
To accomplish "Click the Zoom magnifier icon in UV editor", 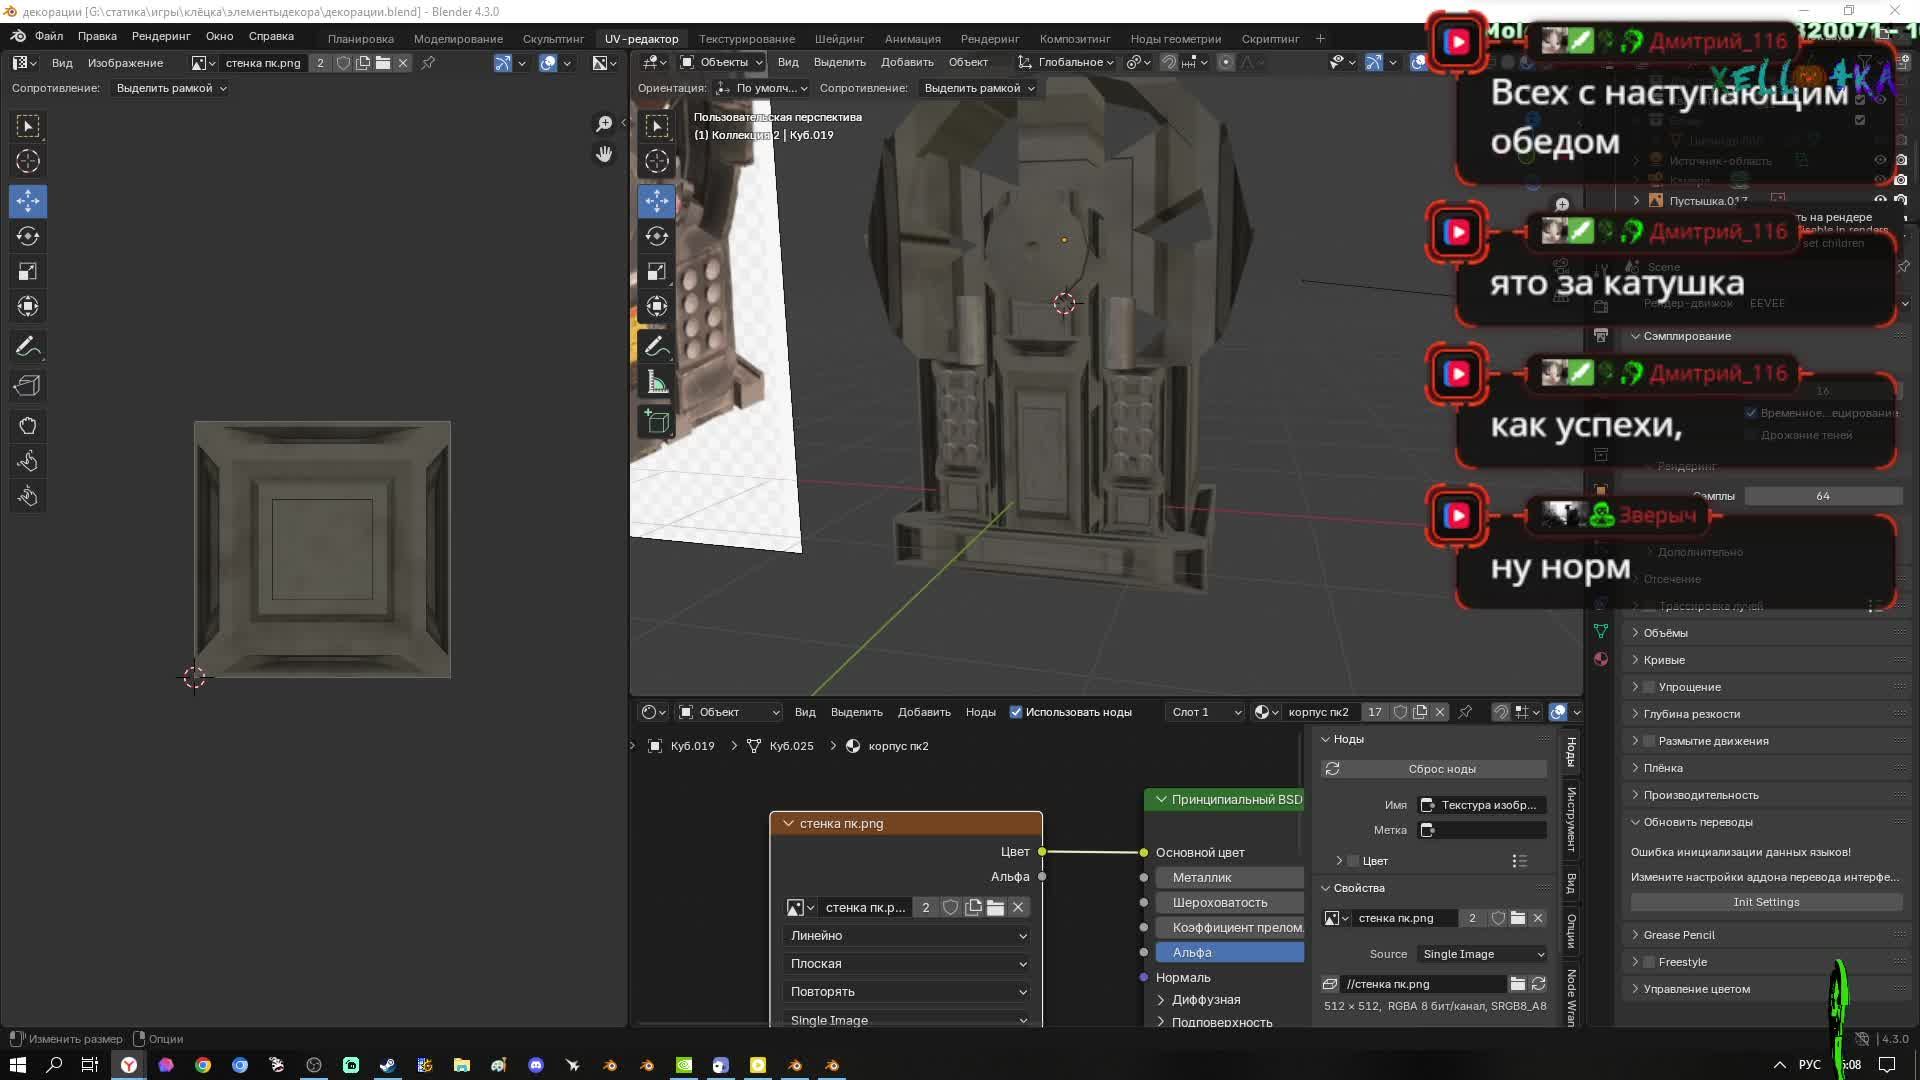I will 604,123.
